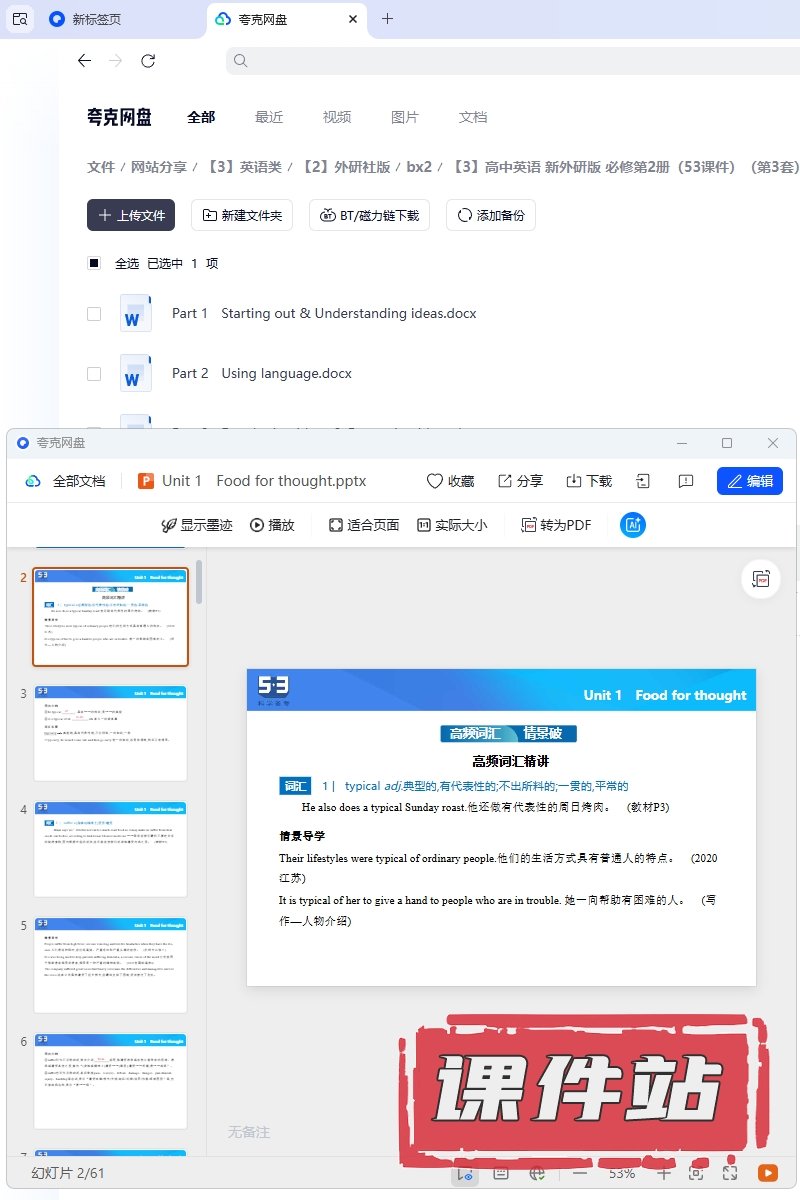Click the browser address search field
The width and height of the screenshot is (800, 1200).
(x=500, y=61)
